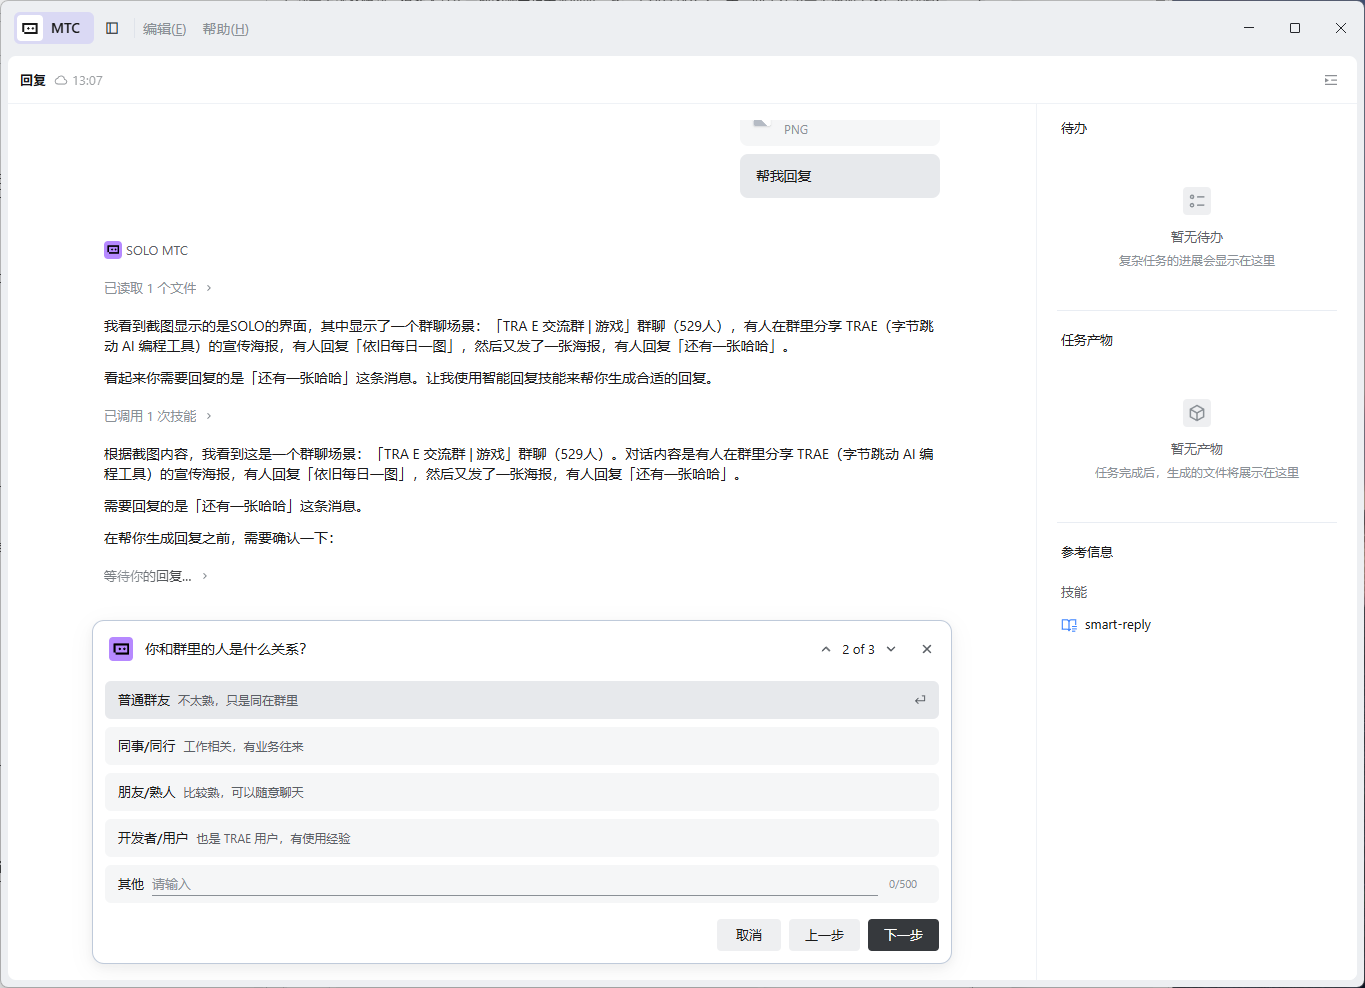Click the 2 of 3 counter
The height and width of the screenshot is (988, 1365).
(x=858, y=649)
